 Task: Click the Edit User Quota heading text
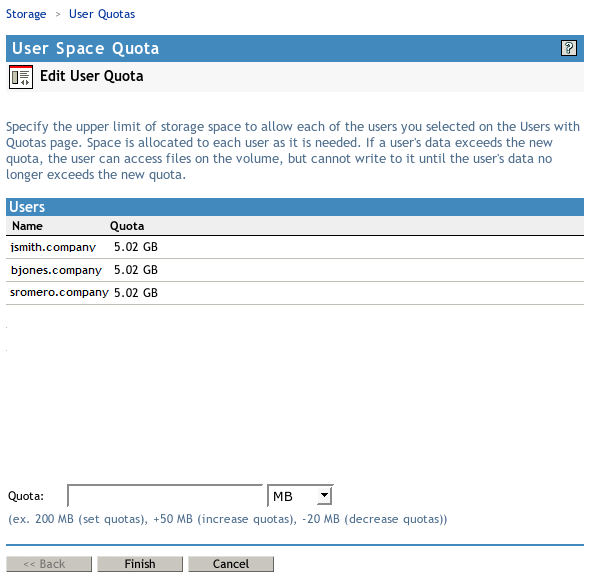92,76
